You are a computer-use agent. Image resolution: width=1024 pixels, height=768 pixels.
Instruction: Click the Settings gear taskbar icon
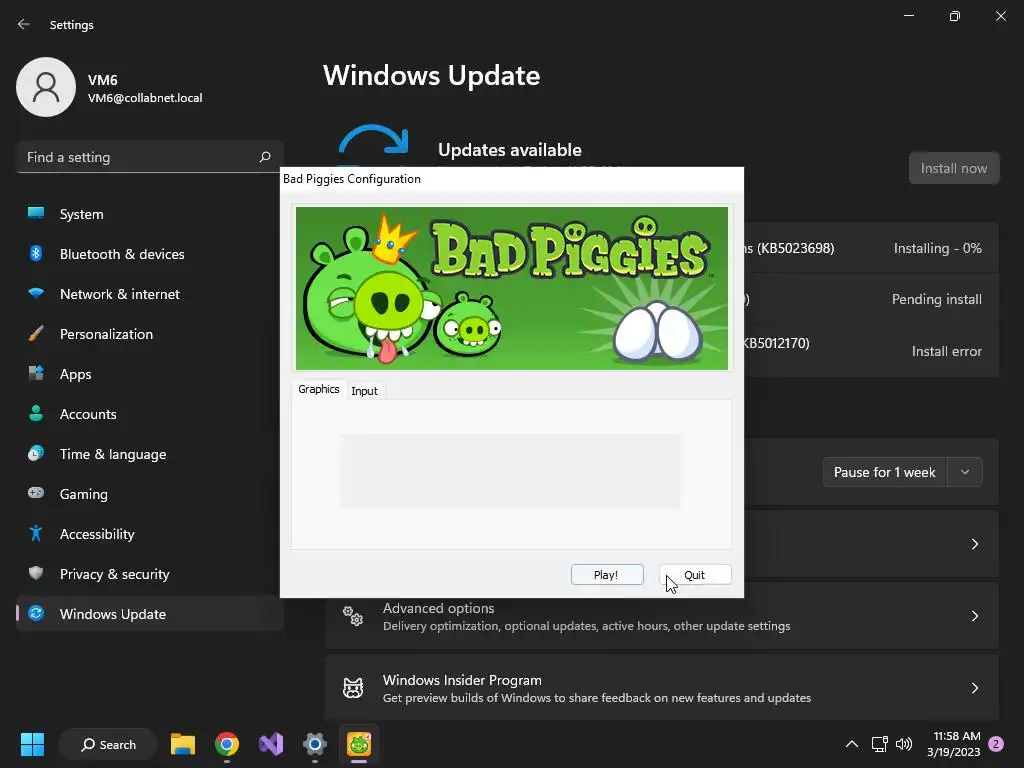pos(315,744)
